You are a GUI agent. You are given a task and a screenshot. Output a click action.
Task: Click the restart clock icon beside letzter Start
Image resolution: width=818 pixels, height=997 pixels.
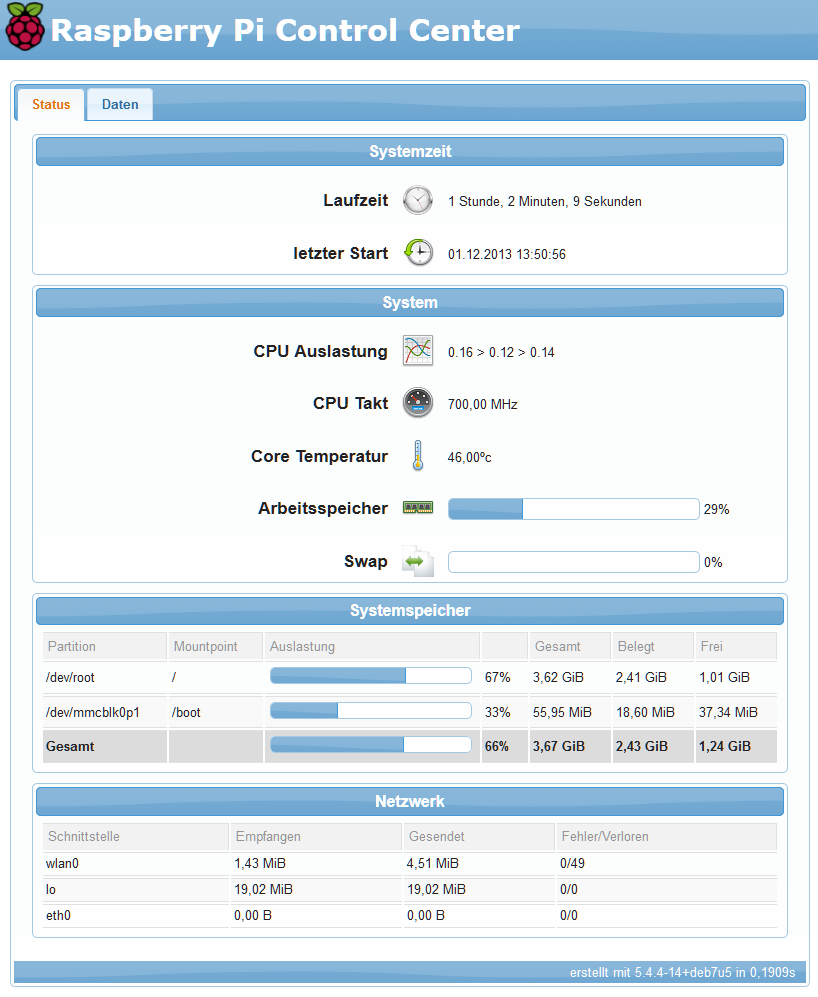pos(418,253)
